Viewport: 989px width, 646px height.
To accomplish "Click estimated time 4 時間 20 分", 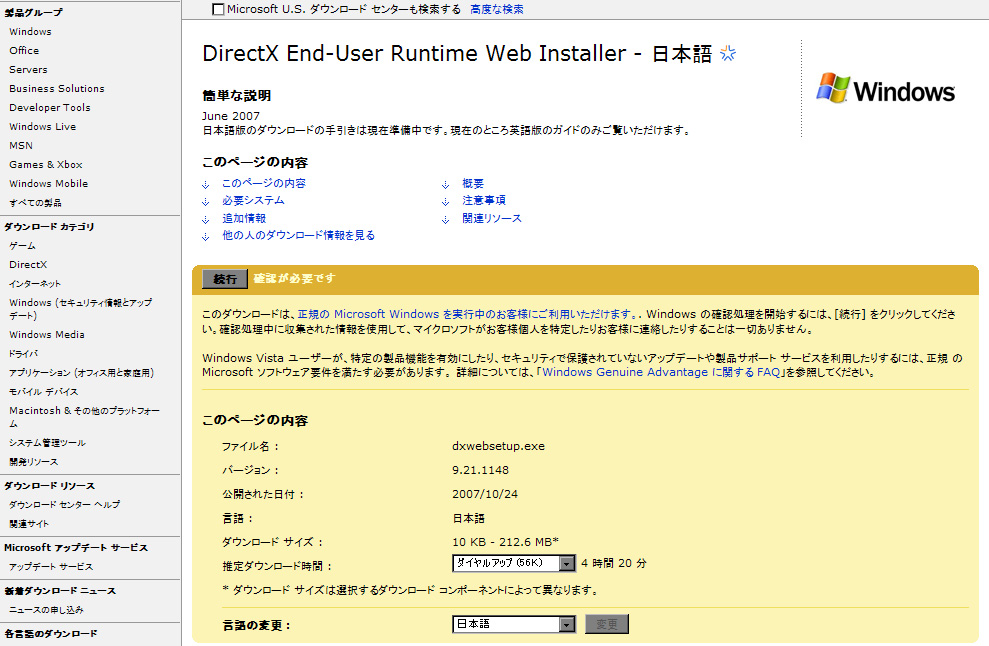I will pos(614,563).
